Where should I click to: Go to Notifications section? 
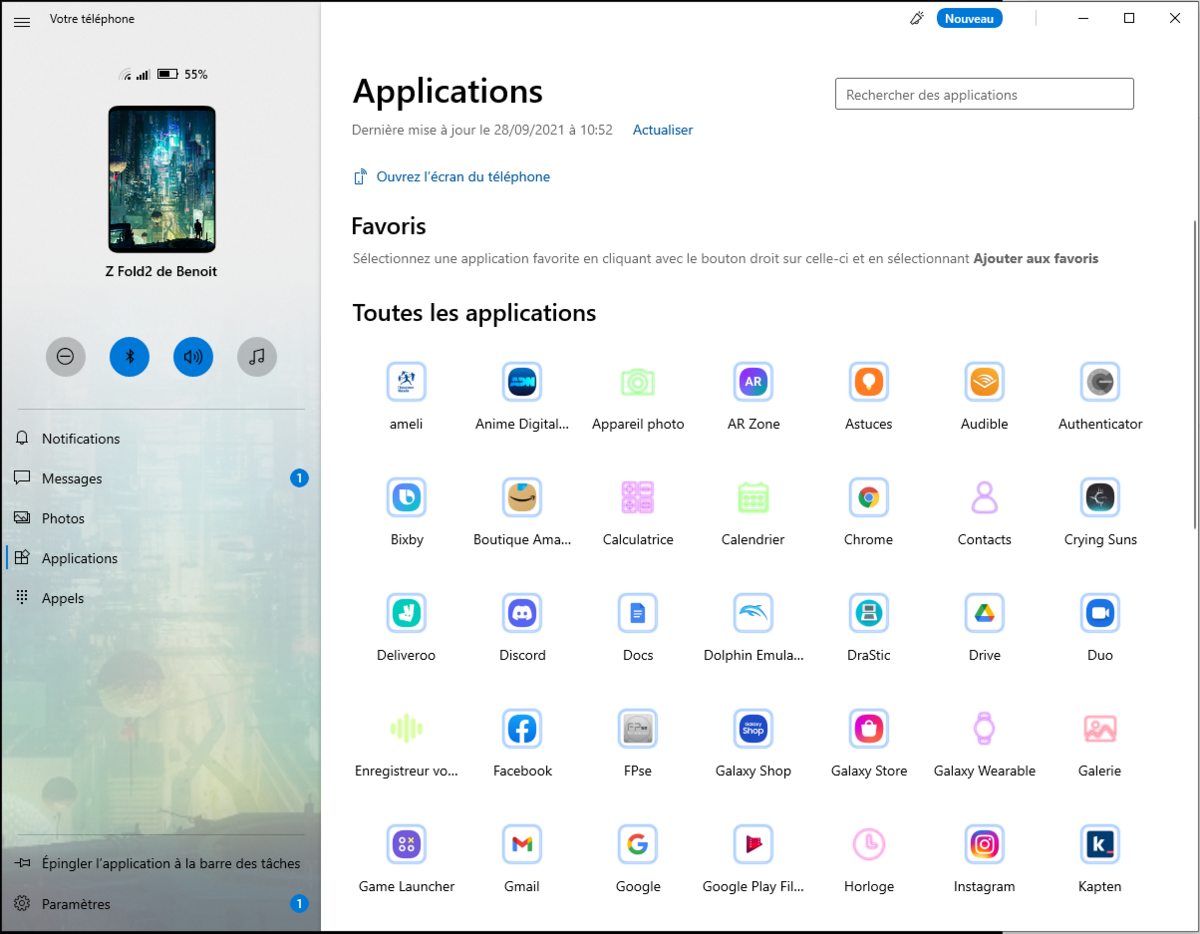point(161,438)
